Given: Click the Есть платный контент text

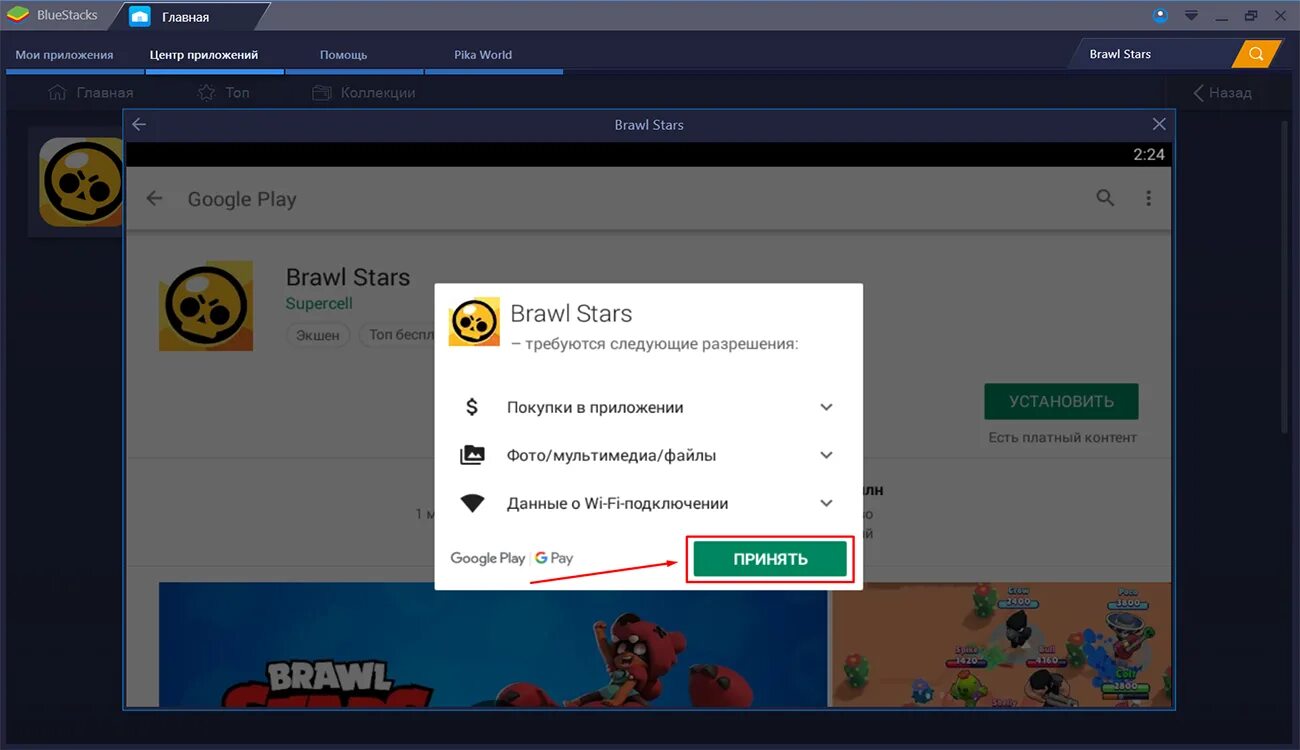Looking at the screenshot, I should pyautogui.click(x=1062, y=437).
